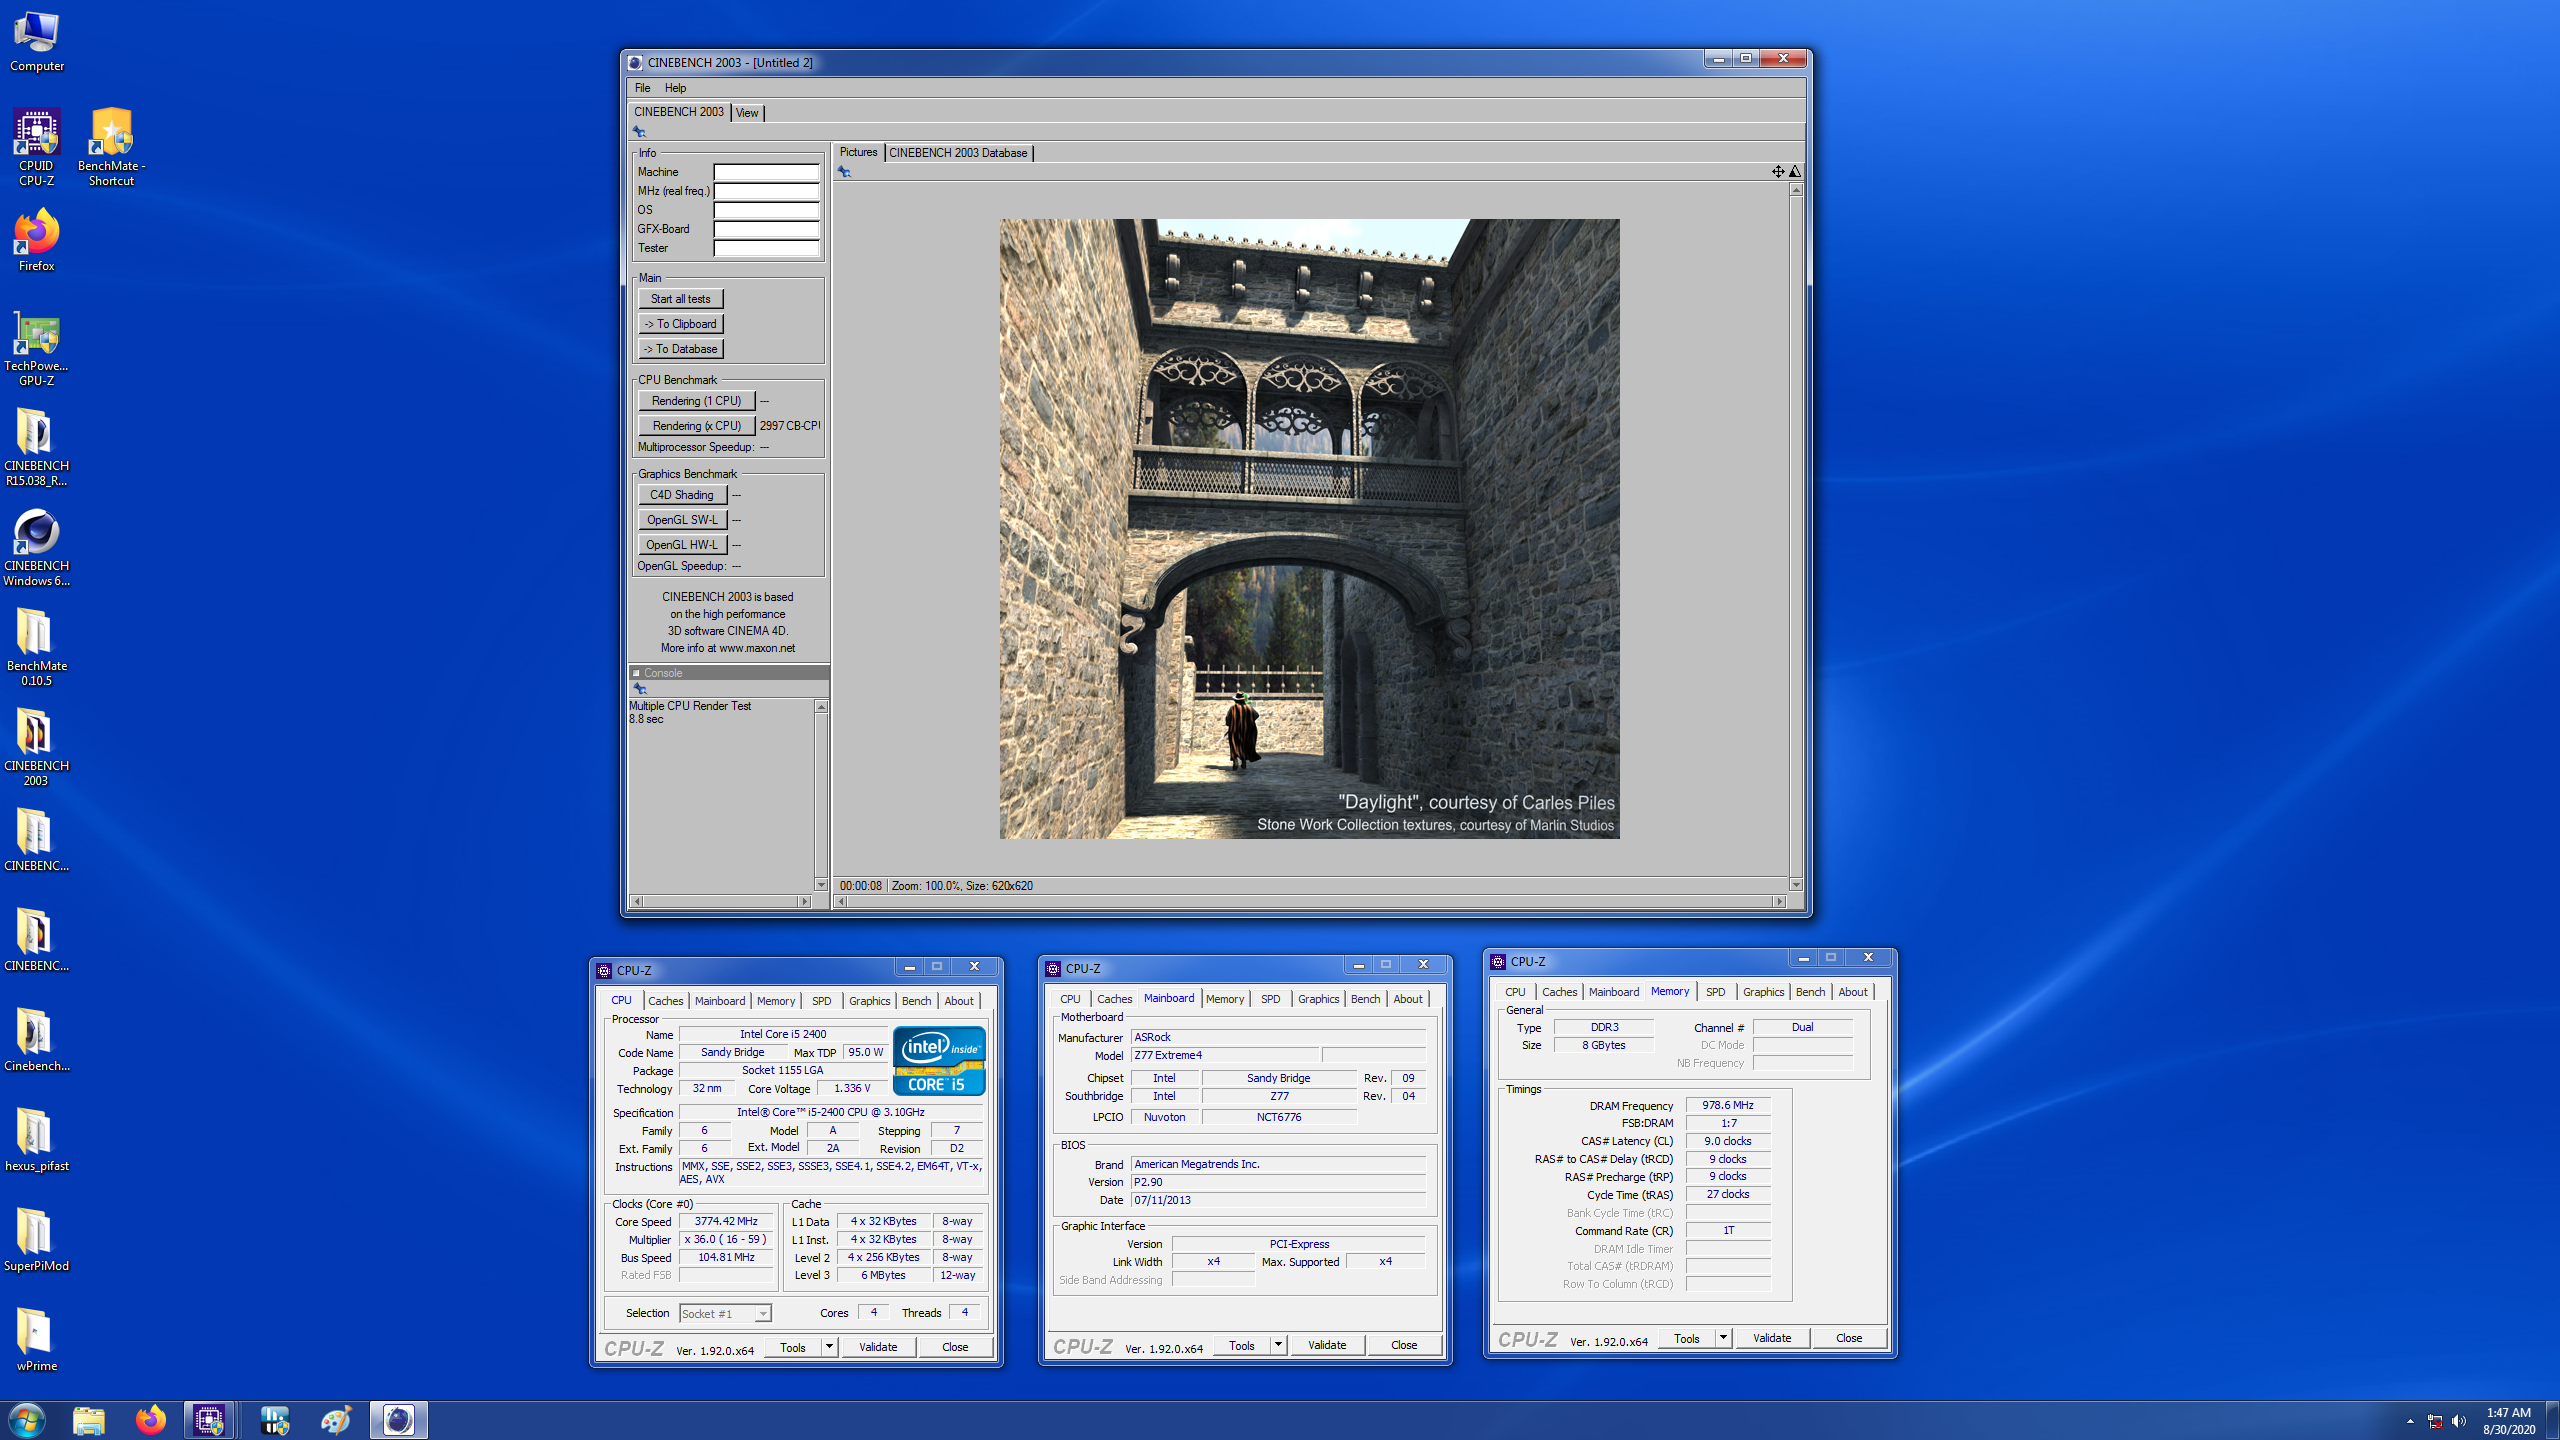The height and width of the screenshot is (1440, 2560).
Task: Open the Help menu in CINEBENCH
Action: (676, 88)
